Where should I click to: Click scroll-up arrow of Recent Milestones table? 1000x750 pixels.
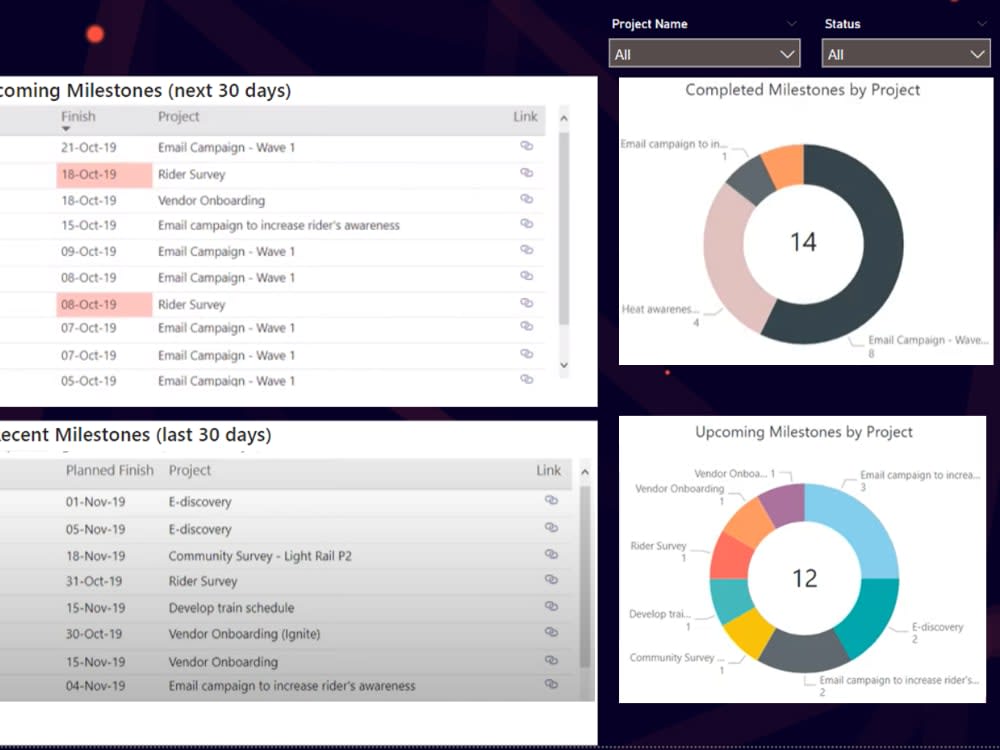[585, 472]
